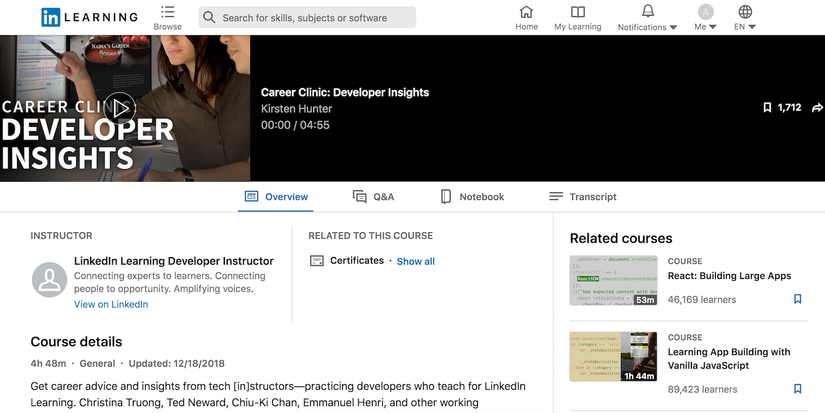Screen dimensions: 825x413
Task: Click the video title Career Clinic: Developer Insights
Action: [345, 93]
